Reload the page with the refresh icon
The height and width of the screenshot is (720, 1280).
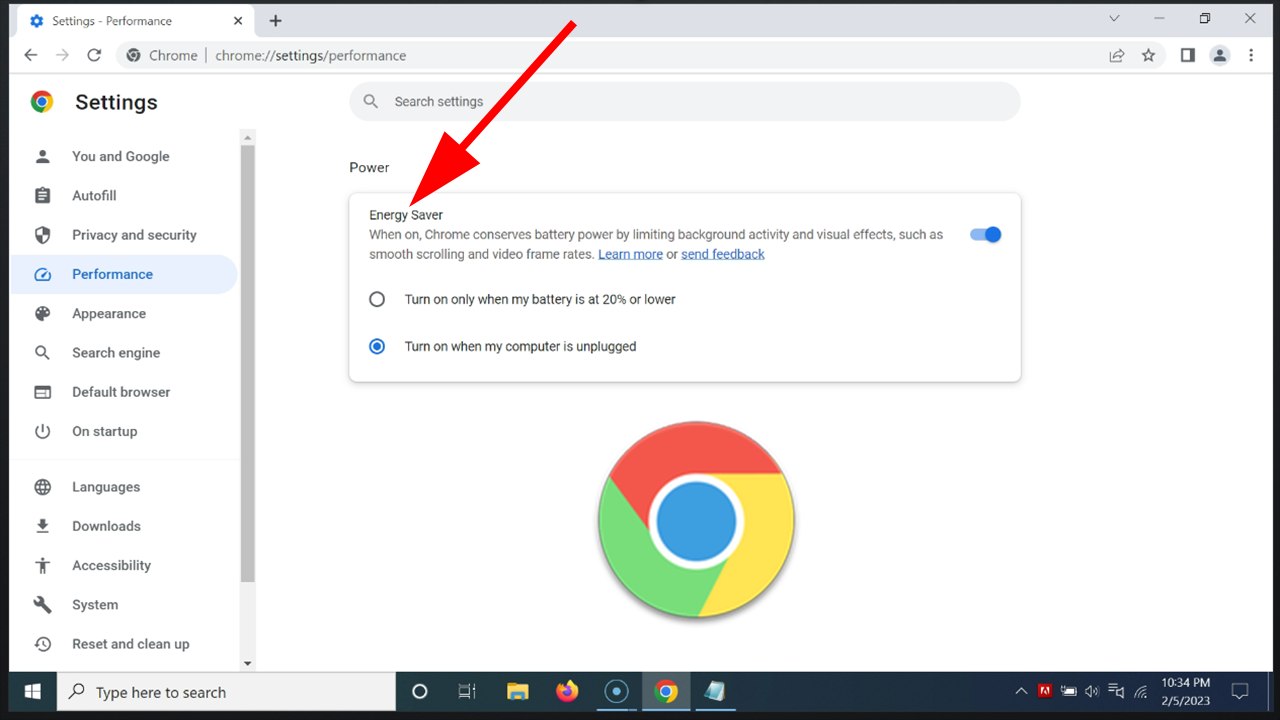click(94, 56)
